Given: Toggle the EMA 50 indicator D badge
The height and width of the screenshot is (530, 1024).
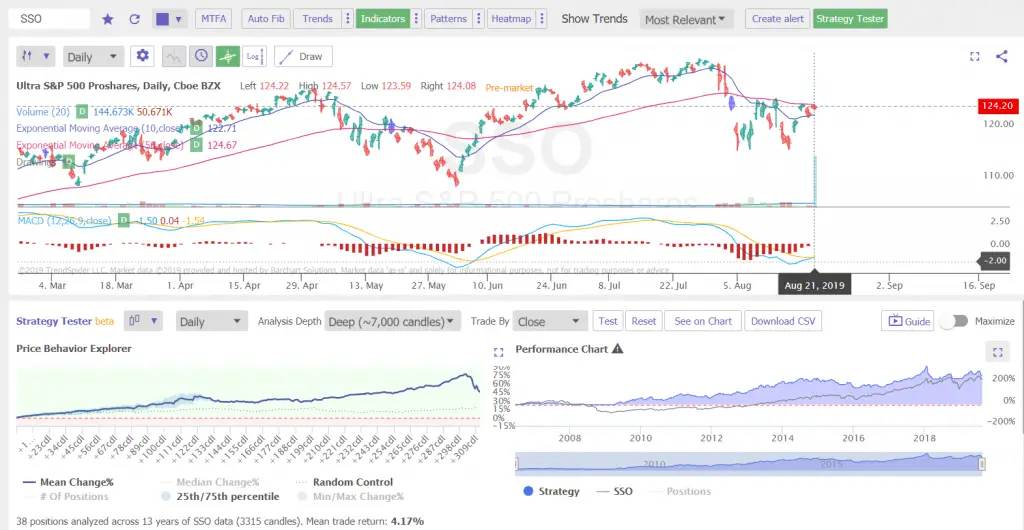Looking at the screenshot, I should (x=196, y=145).
